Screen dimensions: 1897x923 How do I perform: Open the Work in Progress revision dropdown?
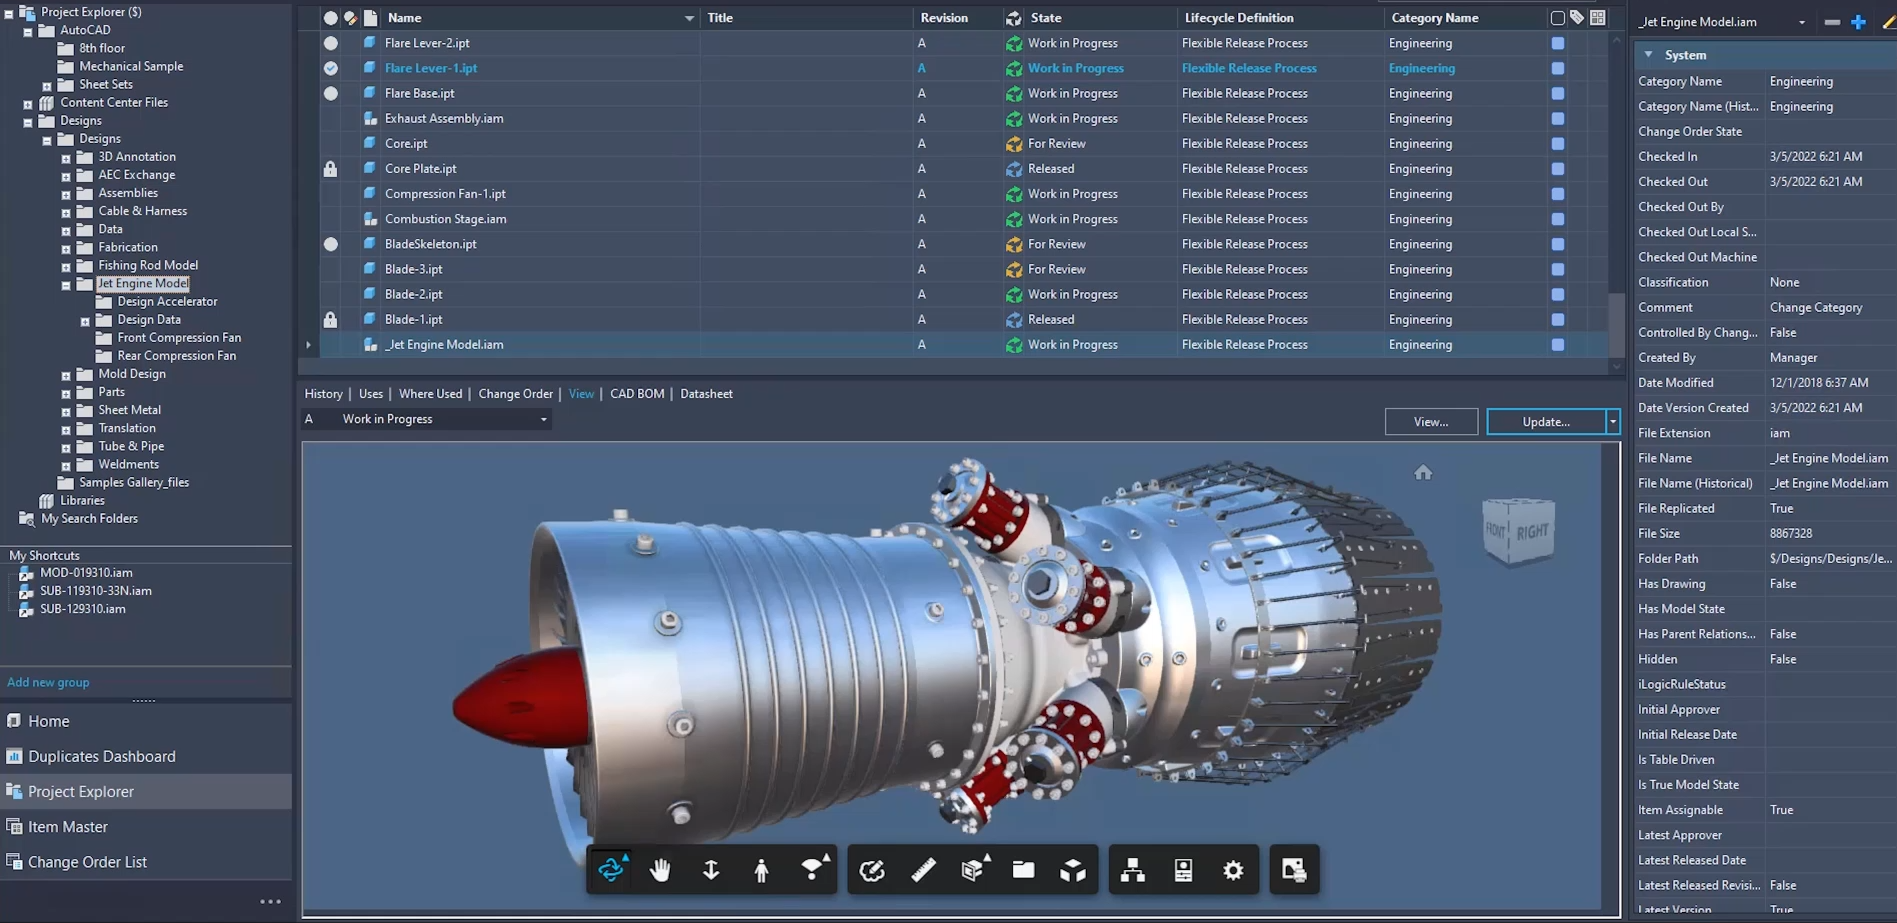pos(543,419)
